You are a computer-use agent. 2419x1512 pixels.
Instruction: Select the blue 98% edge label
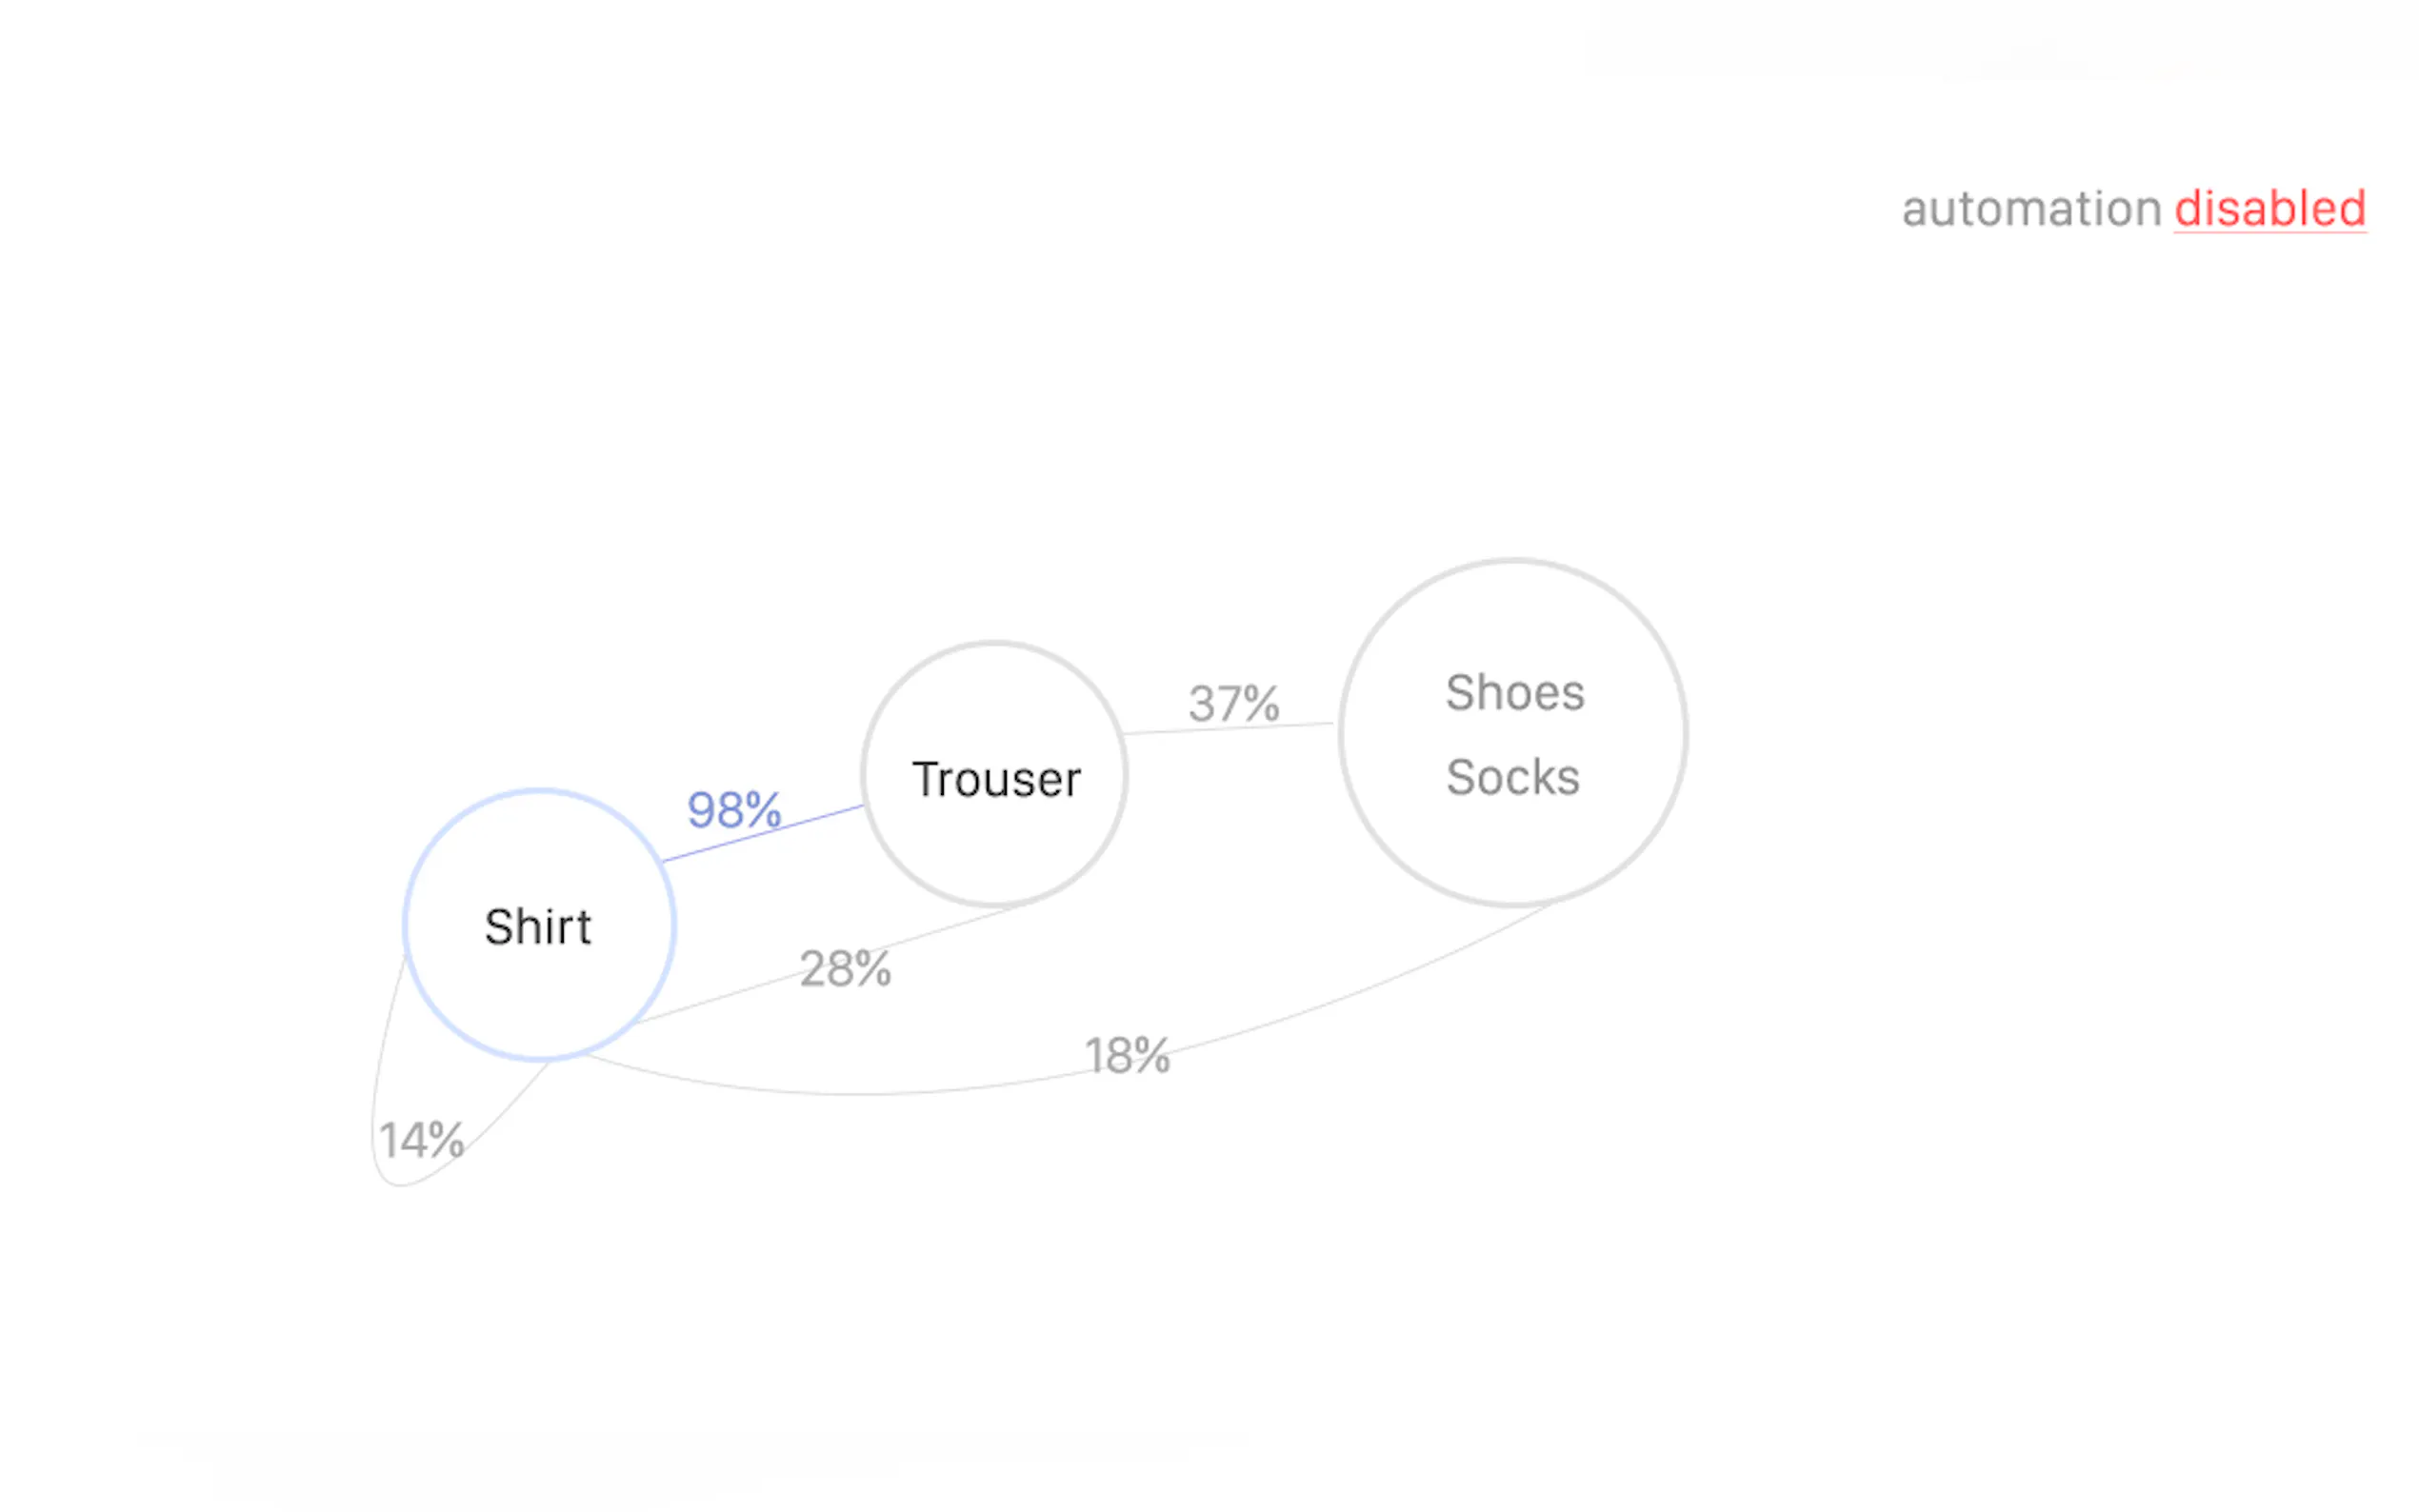pyautogui.click(x=733, y=809)
